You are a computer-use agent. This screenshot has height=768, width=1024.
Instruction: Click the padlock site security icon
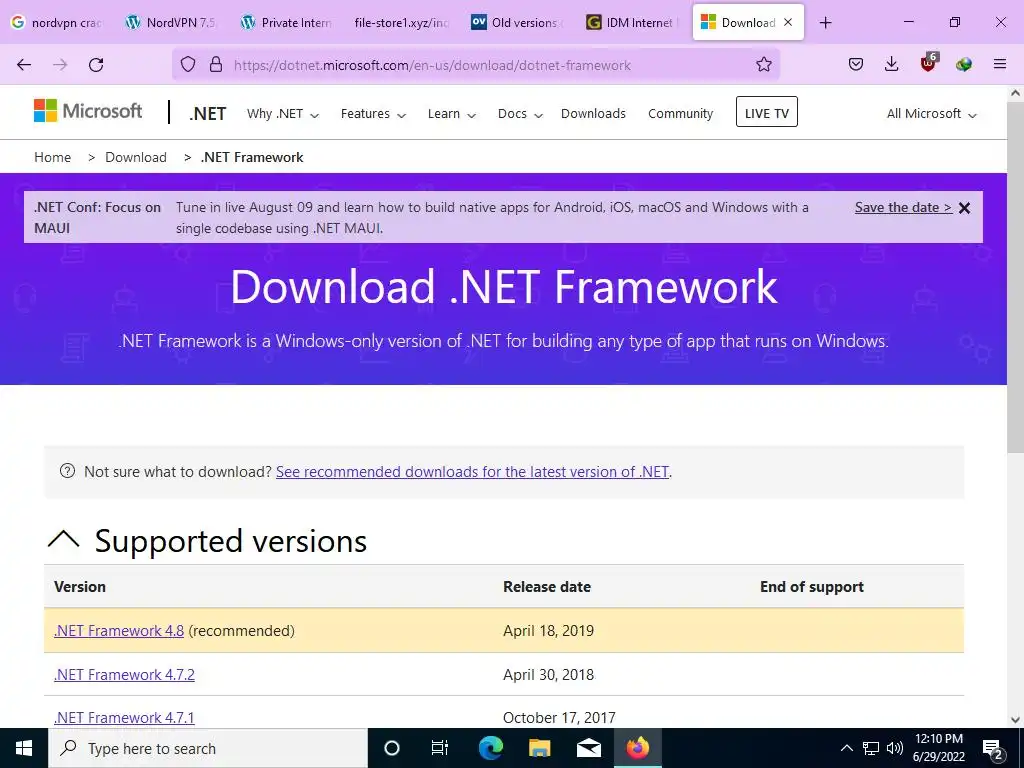click(x=216, y=65)
